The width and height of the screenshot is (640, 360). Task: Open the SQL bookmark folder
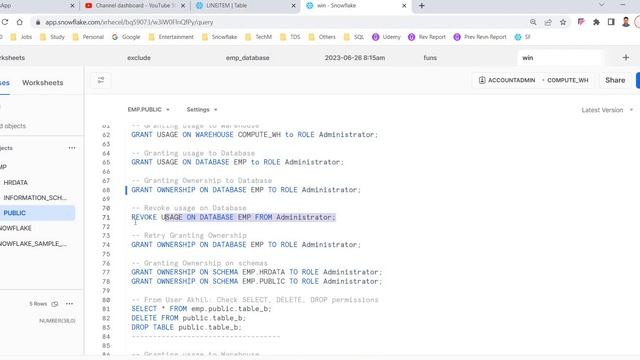tap(354, 37)
